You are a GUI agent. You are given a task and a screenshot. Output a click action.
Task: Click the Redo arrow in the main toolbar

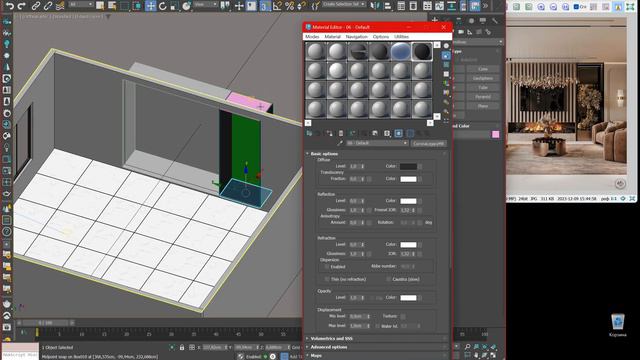pos(22,6)
